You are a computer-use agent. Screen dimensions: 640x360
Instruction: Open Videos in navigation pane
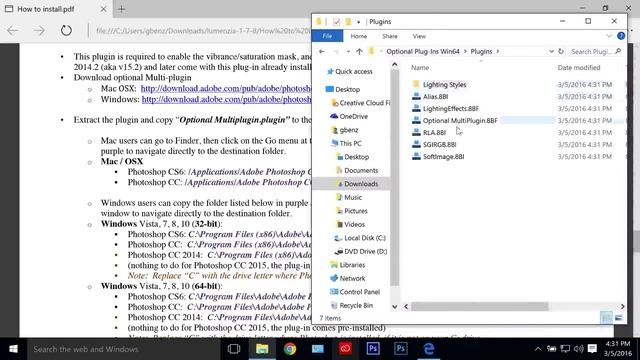[350, 224]
